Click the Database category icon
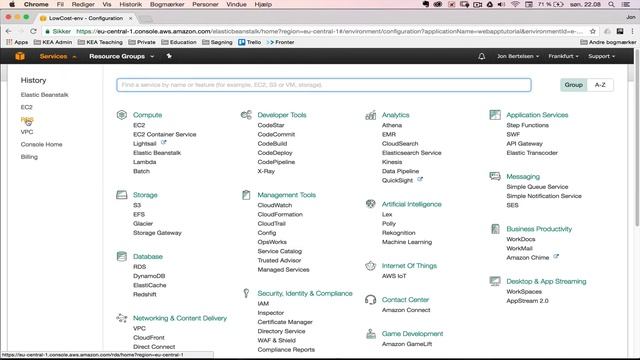The height and width of the screenshot is (360, 640). 122,256
